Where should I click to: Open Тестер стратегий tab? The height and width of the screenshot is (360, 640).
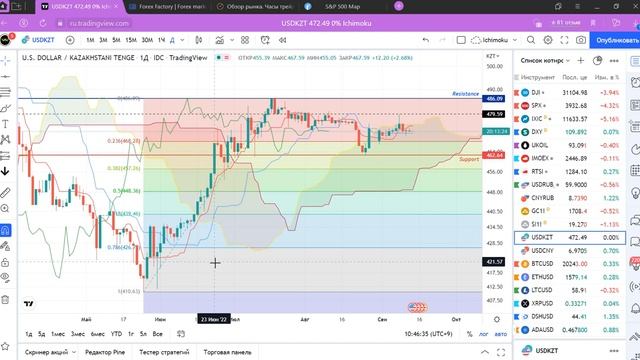coord(164,352)
